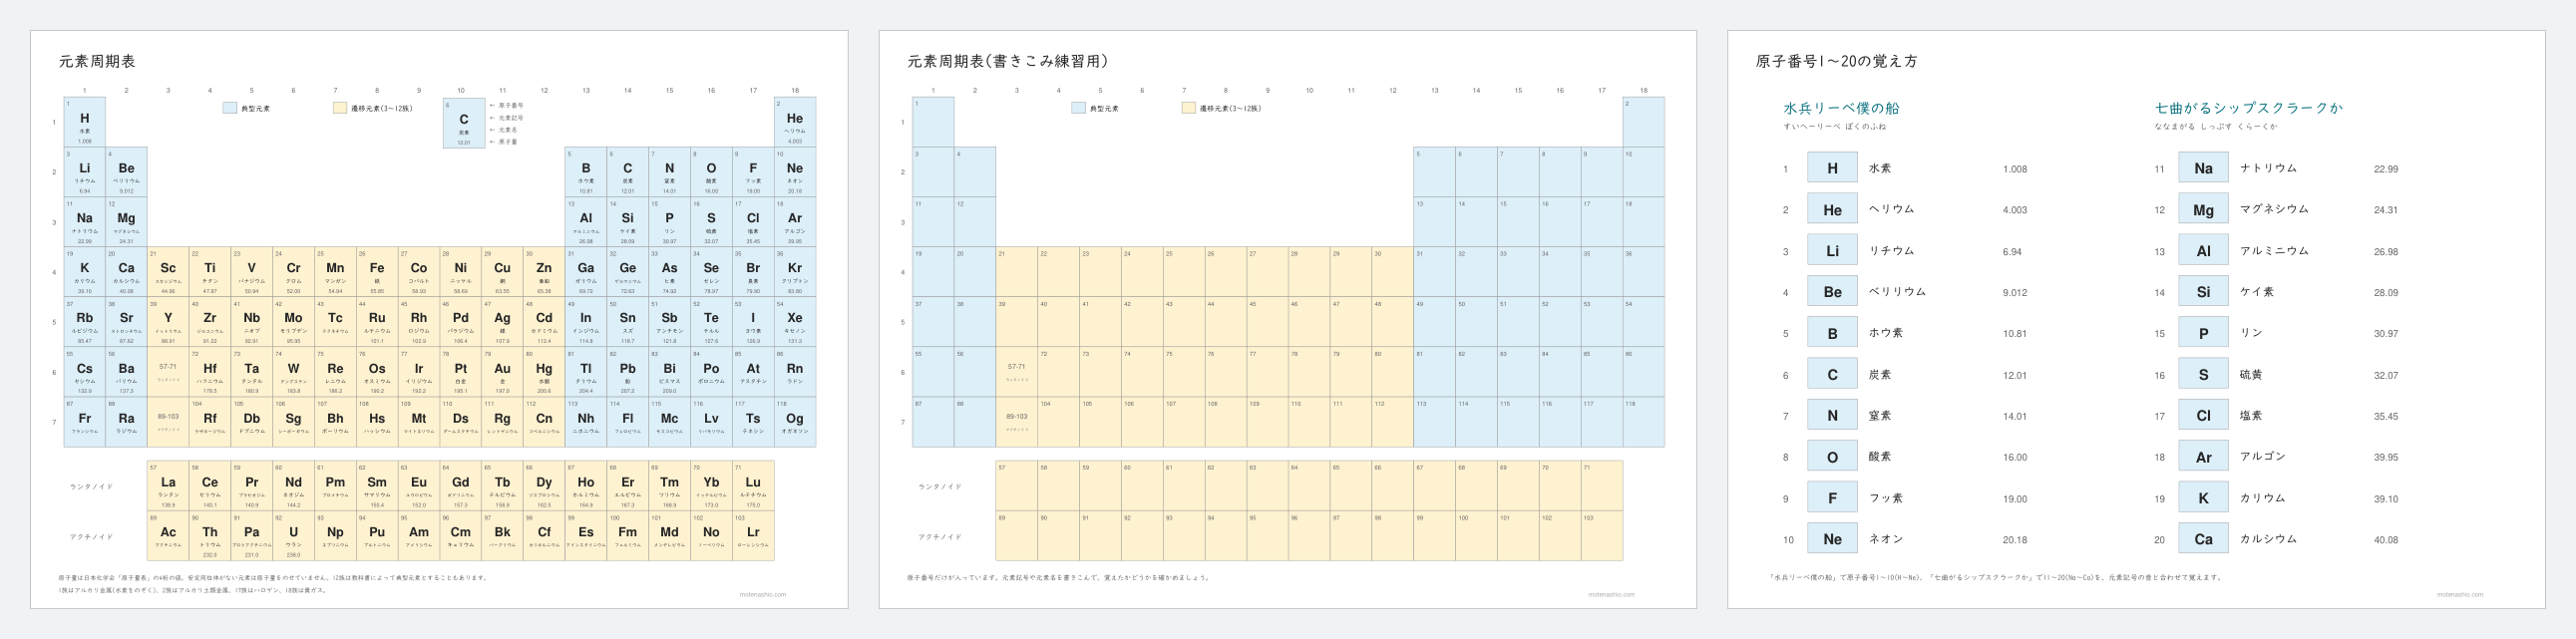2576x639 pixels.
Task: Click the Mg tile in the 1–20 list
Action: pos(2203,209)
